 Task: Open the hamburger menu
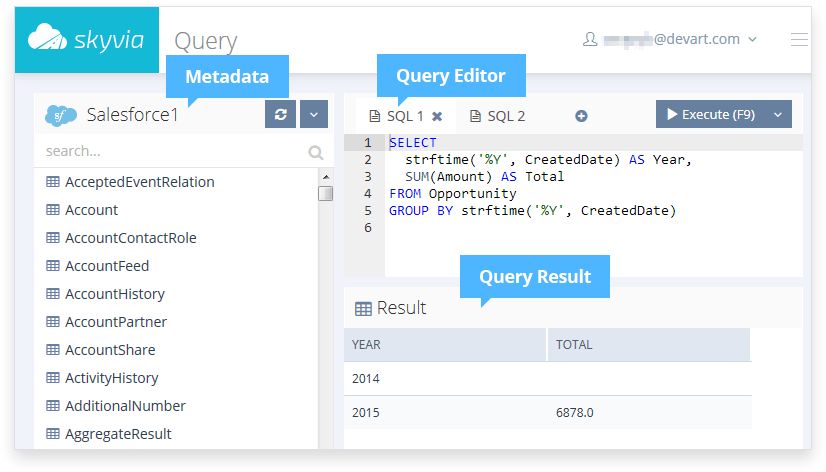coord(799,40)
